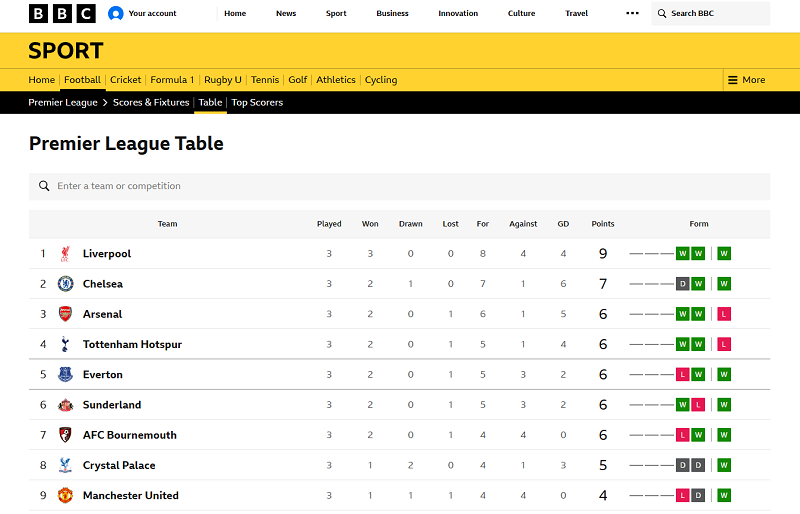The width and height of the screenshot is (800, 514).
Task: Open Culture in the top navigation
Action: (521, 13)
